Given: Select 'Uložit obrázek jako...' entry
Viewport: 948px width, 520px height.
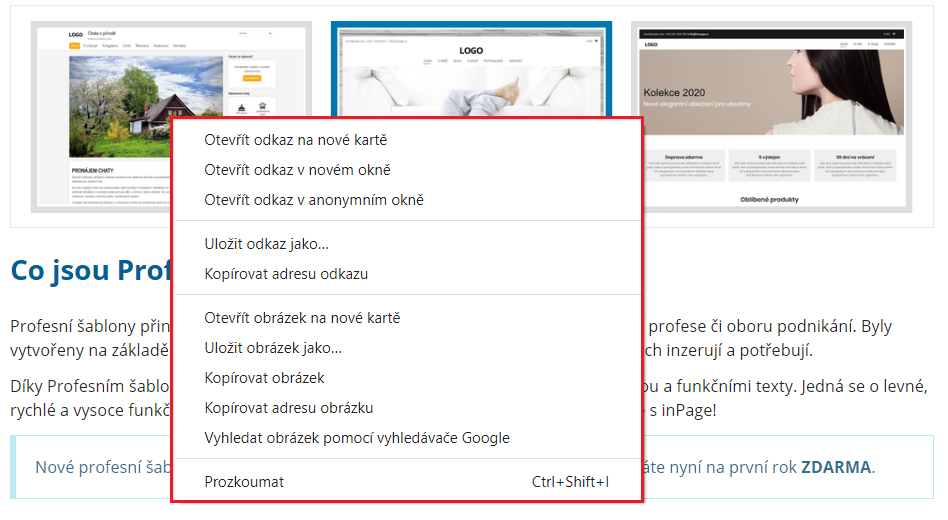Looking at the screenshot, I should tap(273, 348).
